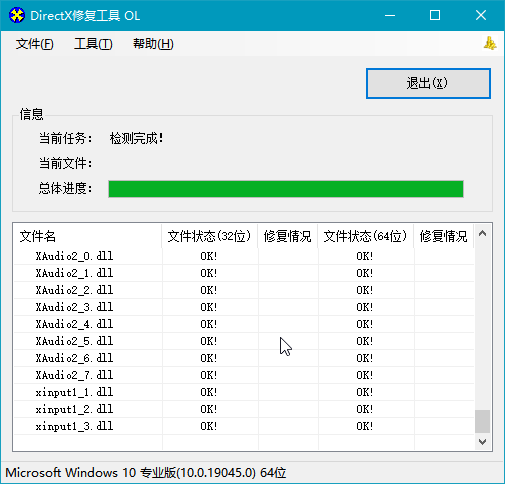505x484 pixels.
Task: Click the 检测完成! task status text
Action: [136, 138]
